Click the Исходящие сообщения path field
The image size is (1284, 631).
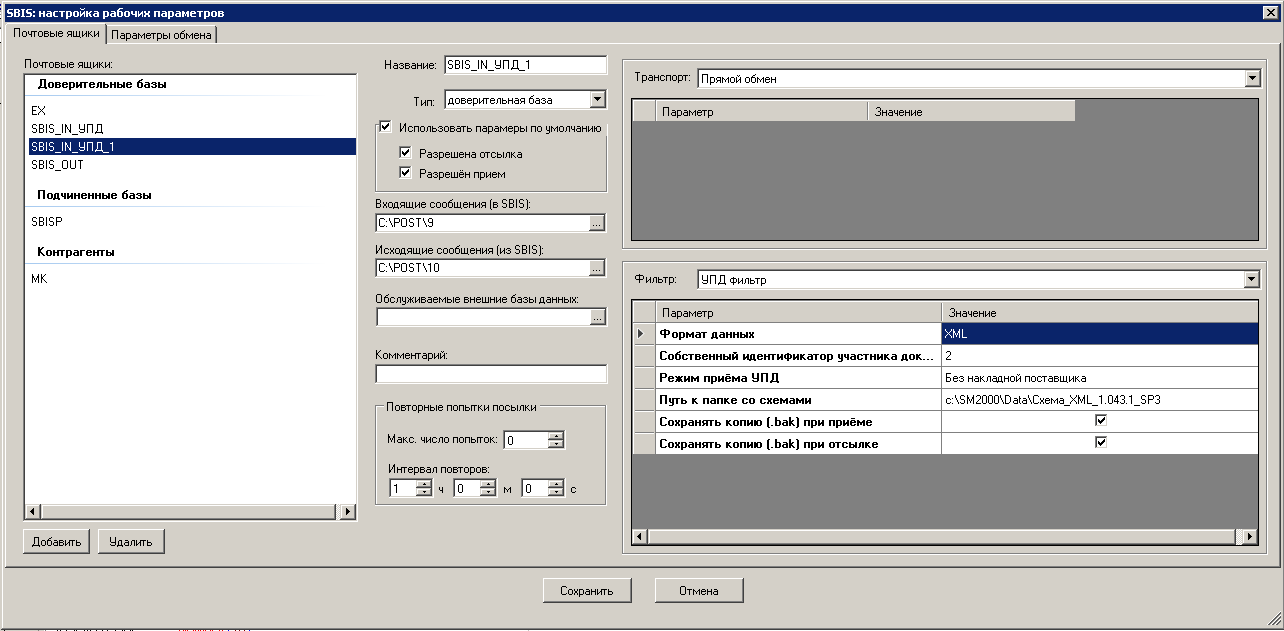click(x=482, y=268)
